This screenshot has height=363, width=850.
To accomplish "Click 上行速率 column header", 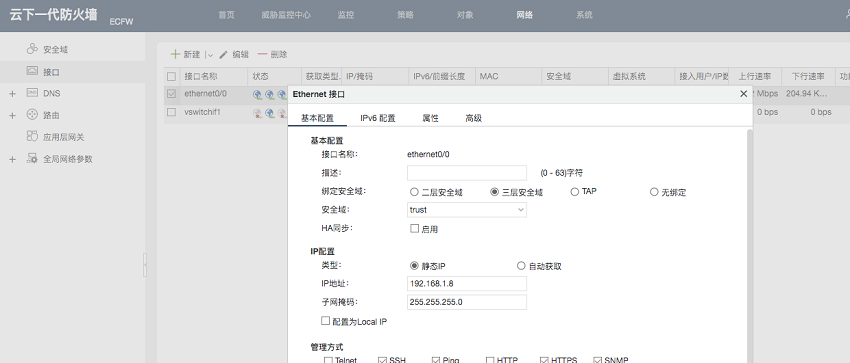I will (755, 76).
